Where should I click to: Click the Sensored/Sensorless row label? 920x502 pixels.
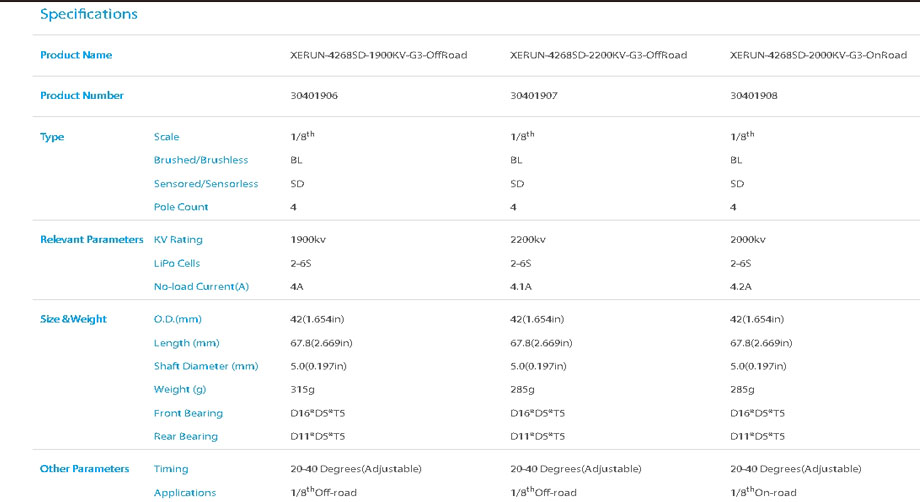point(206,184)
